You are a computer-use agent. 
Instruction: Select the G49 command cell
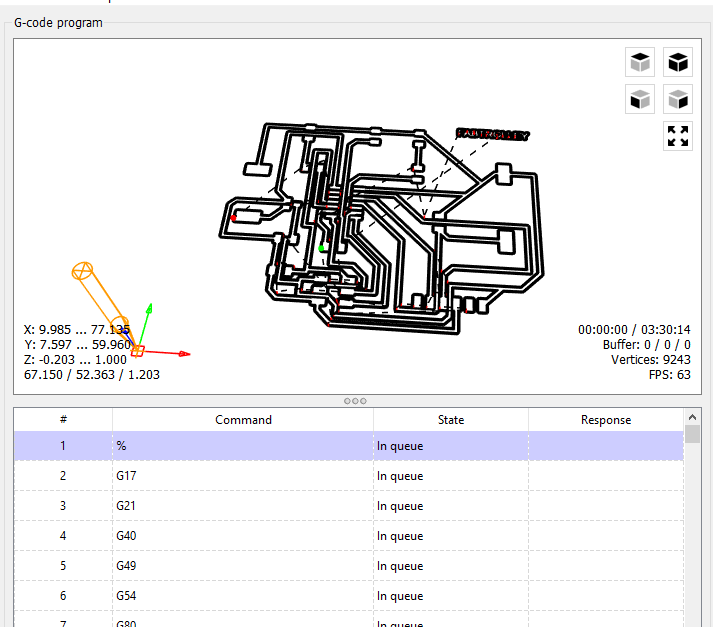click(x=243, y=566)
